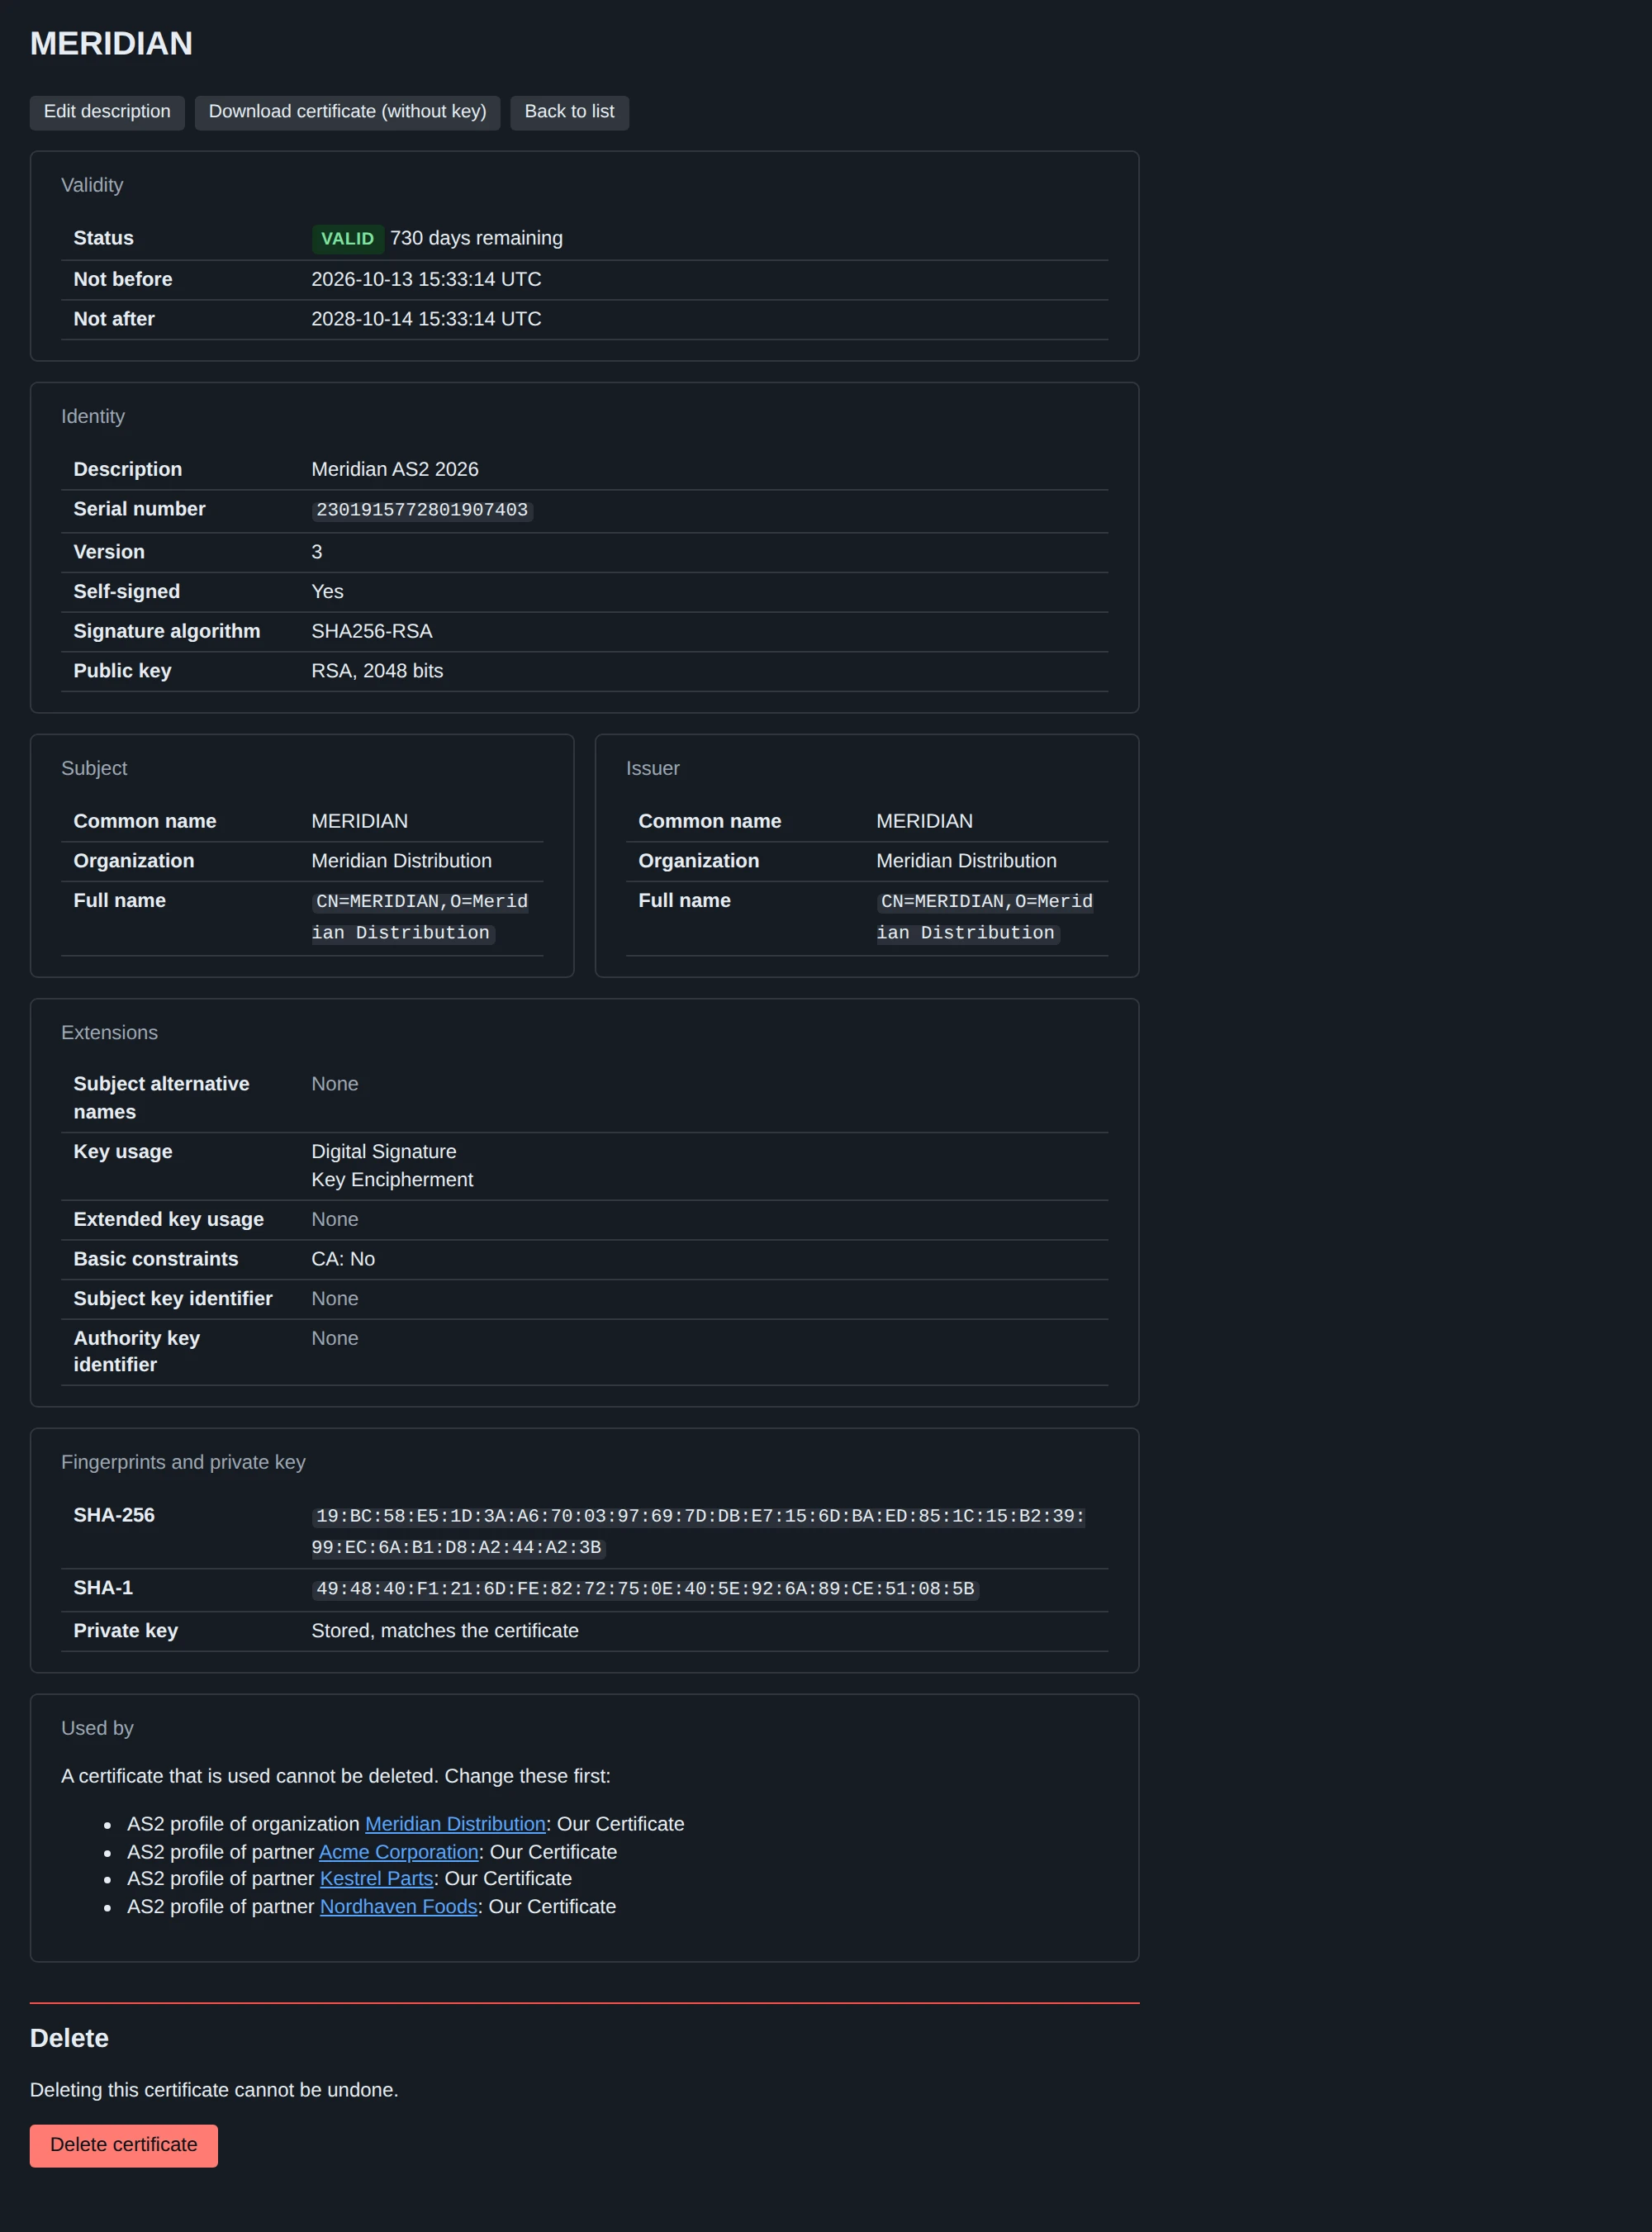The image size is (1652, 2232).
Task: Click the VALID status badge
Action: [347, 239]
